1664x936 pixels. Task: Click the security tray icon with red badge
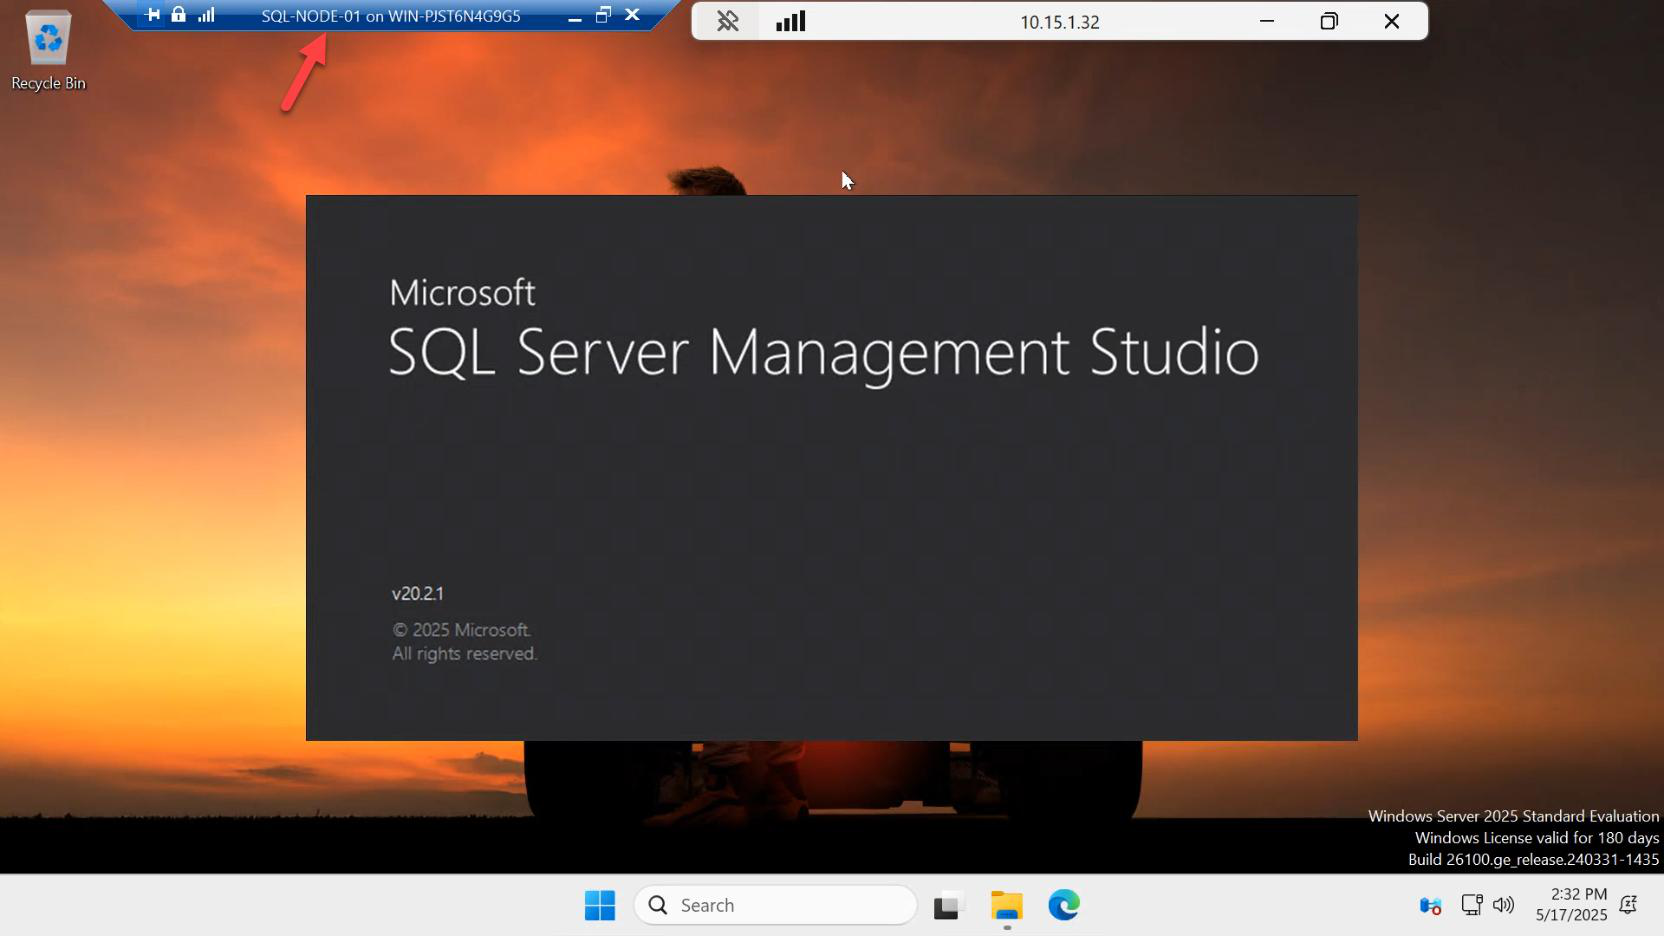click(x=1430, y=906)
